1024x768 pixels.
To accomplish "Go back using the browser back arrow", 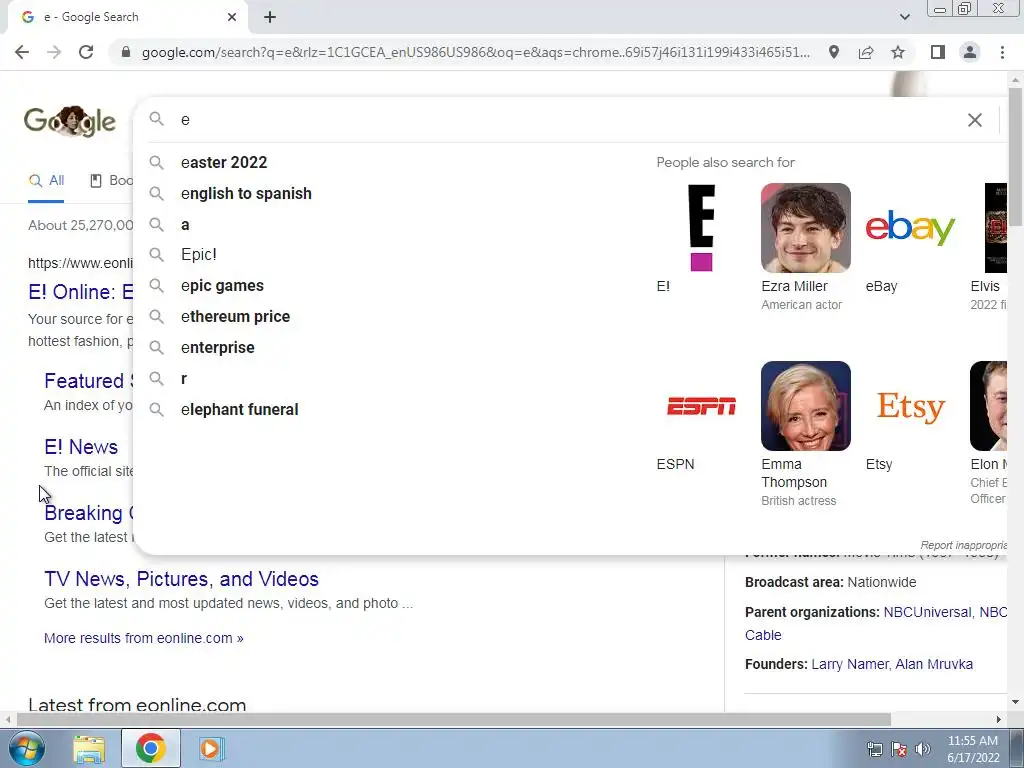I will (22, 52).
